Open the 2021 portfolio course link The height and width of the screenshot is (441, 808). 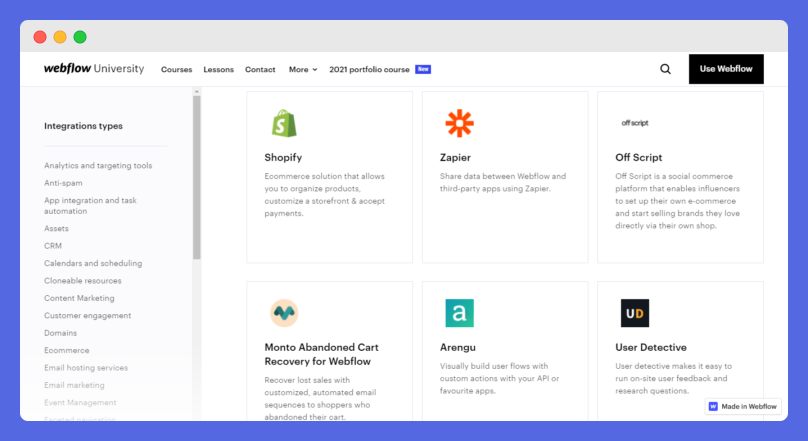(369, 70)
